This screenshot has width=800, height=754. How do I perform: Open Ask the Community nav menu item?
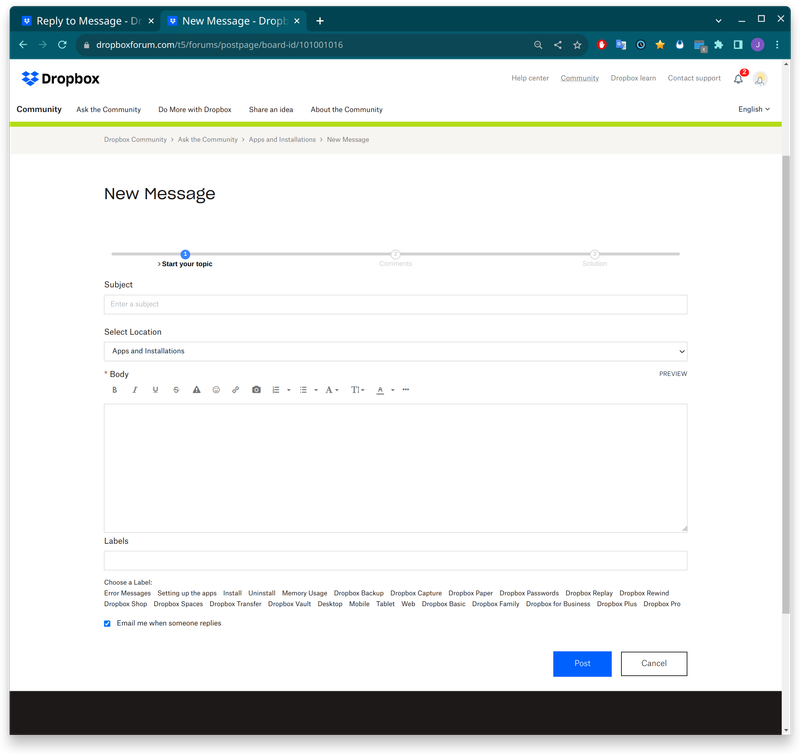coord(108,109)
